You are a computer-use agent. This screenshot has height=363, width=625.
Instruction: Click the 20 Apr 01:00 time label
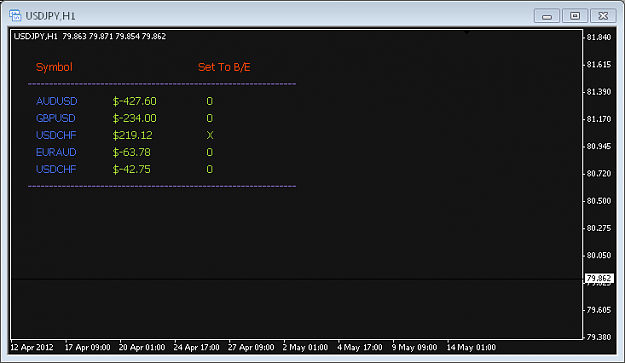142,347
